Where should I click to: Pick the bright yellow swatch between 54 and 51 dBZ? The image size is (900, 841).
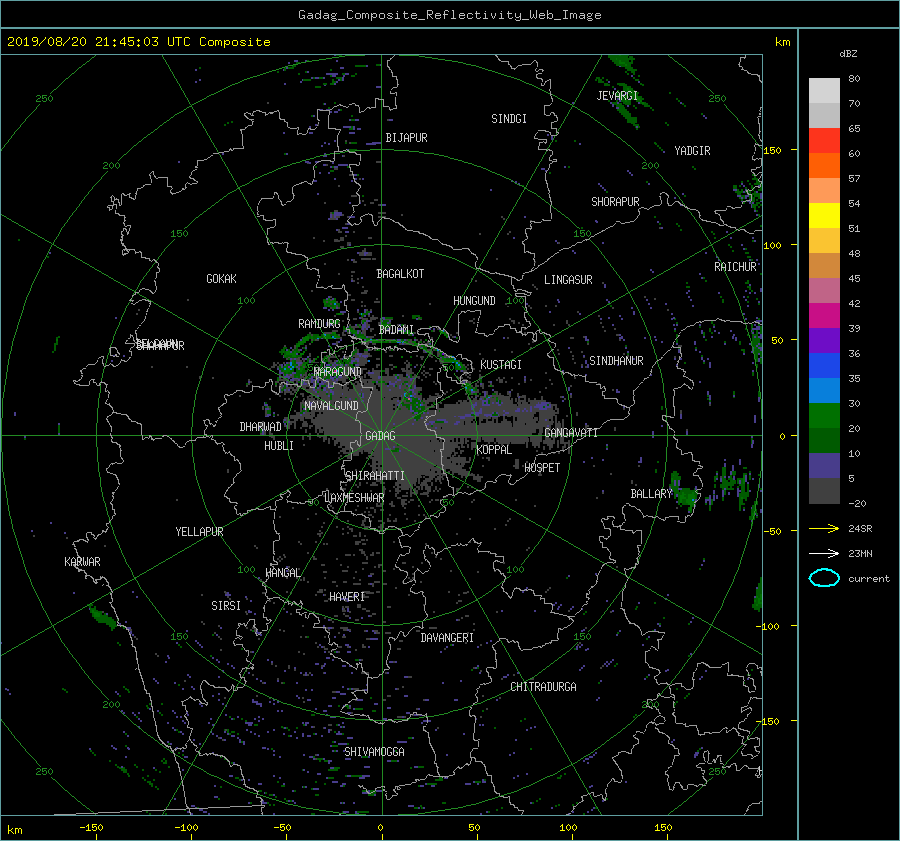pyautogui.click(x=824, y=215)
